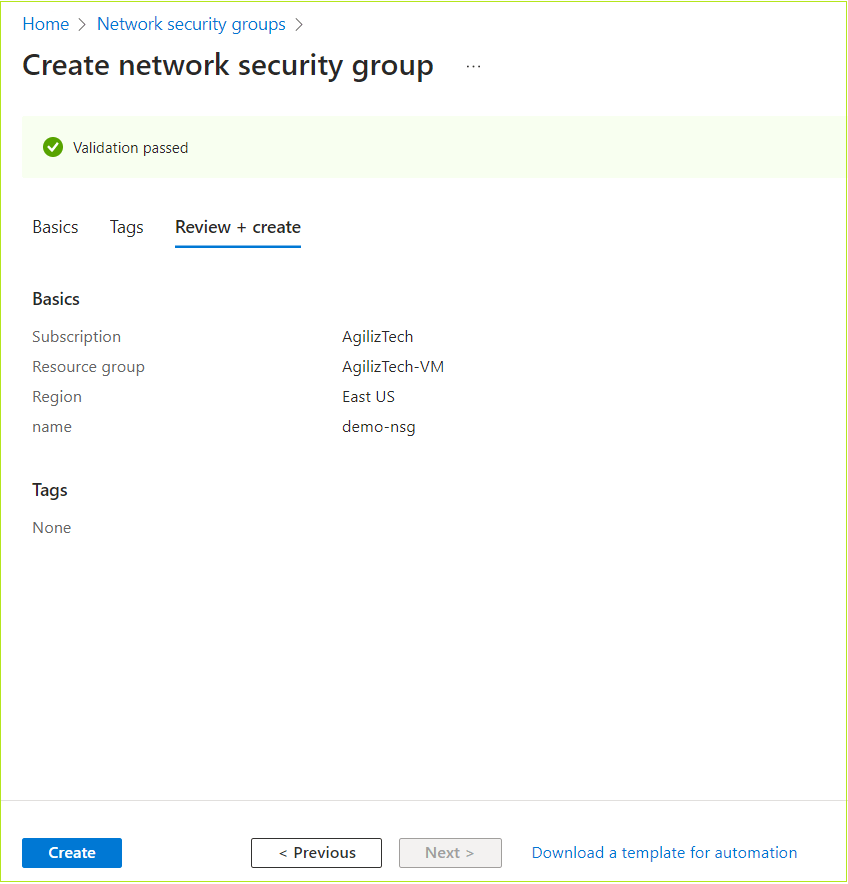The image size is (848, 884).
Task: Select the East US region value
Action: (x=368, y=396)
